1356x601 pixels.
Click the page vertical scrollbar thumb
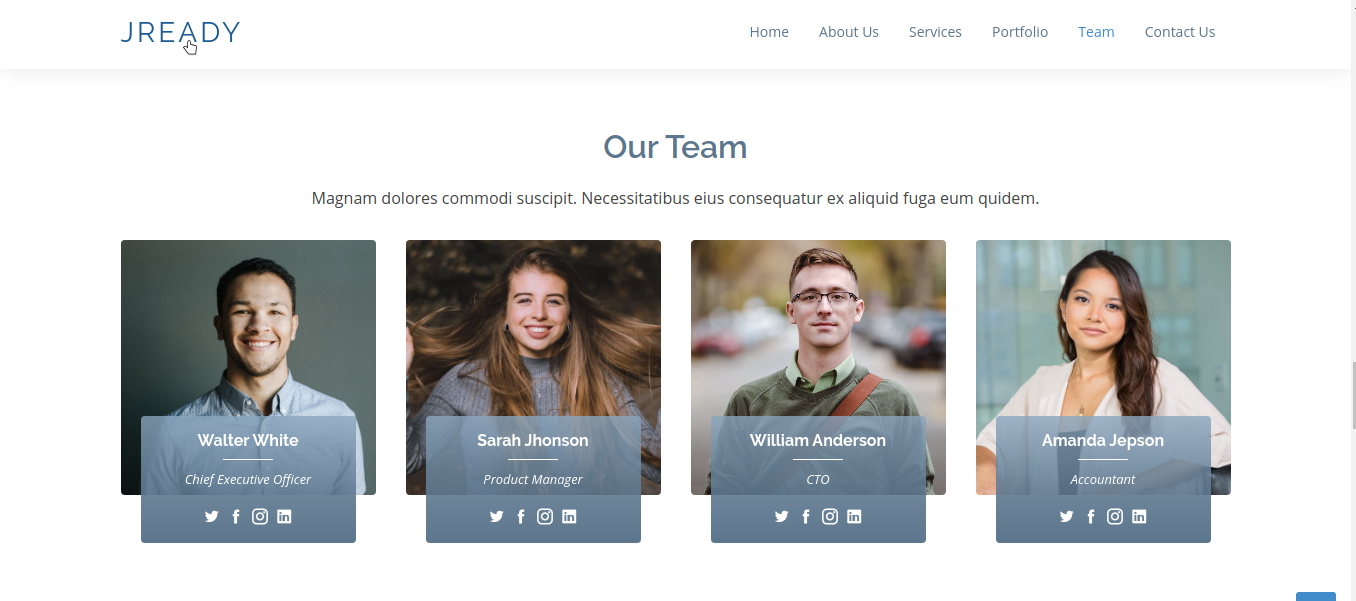click(x=1353, y=395)
